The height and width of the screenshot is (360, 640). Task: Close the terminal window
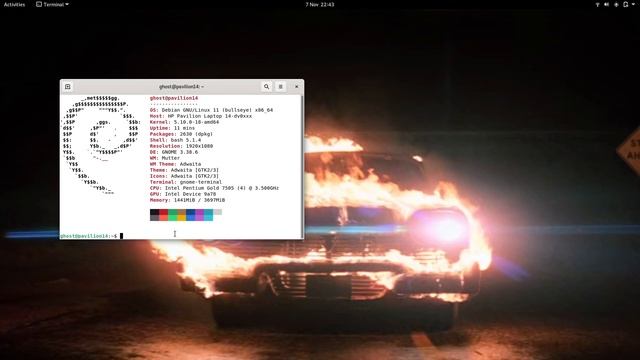(297, 87)
